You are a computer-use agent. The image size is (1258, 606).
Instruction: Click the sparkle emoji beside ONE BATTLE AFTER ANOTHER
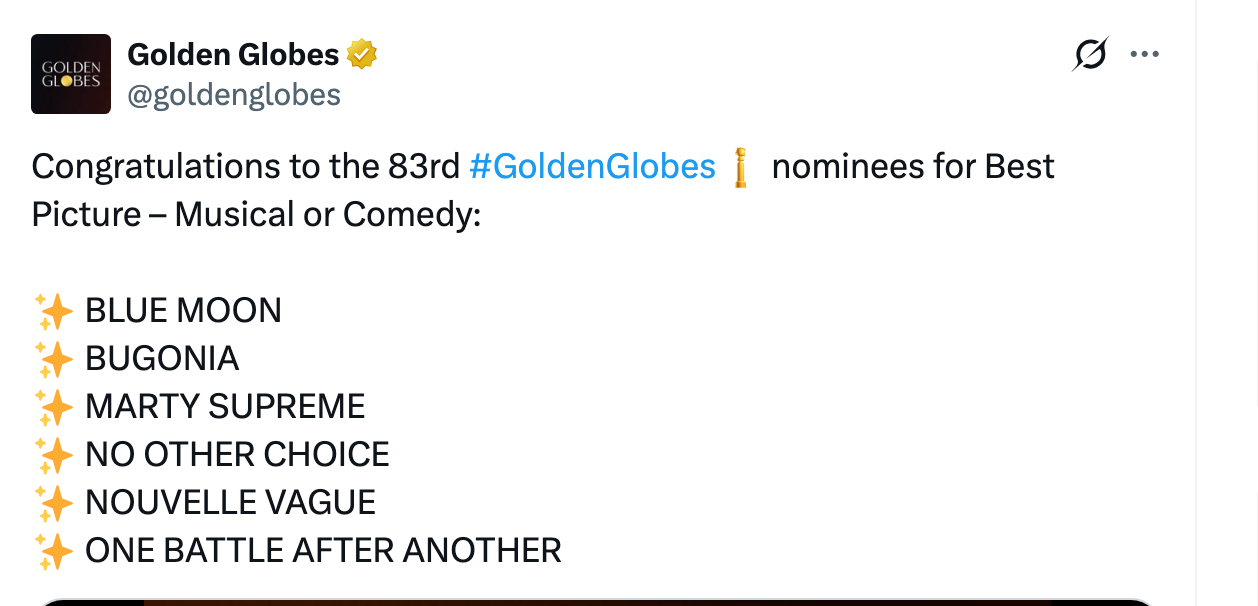[x=54, y=551]
